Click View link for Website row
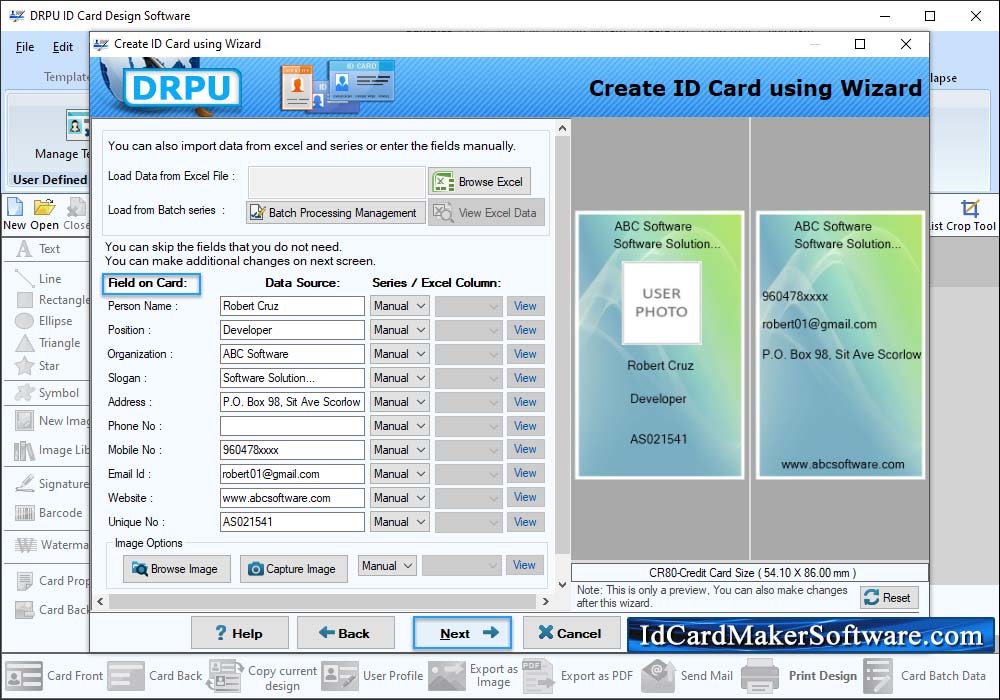The image size is (1000, 700). click(526, 497)
